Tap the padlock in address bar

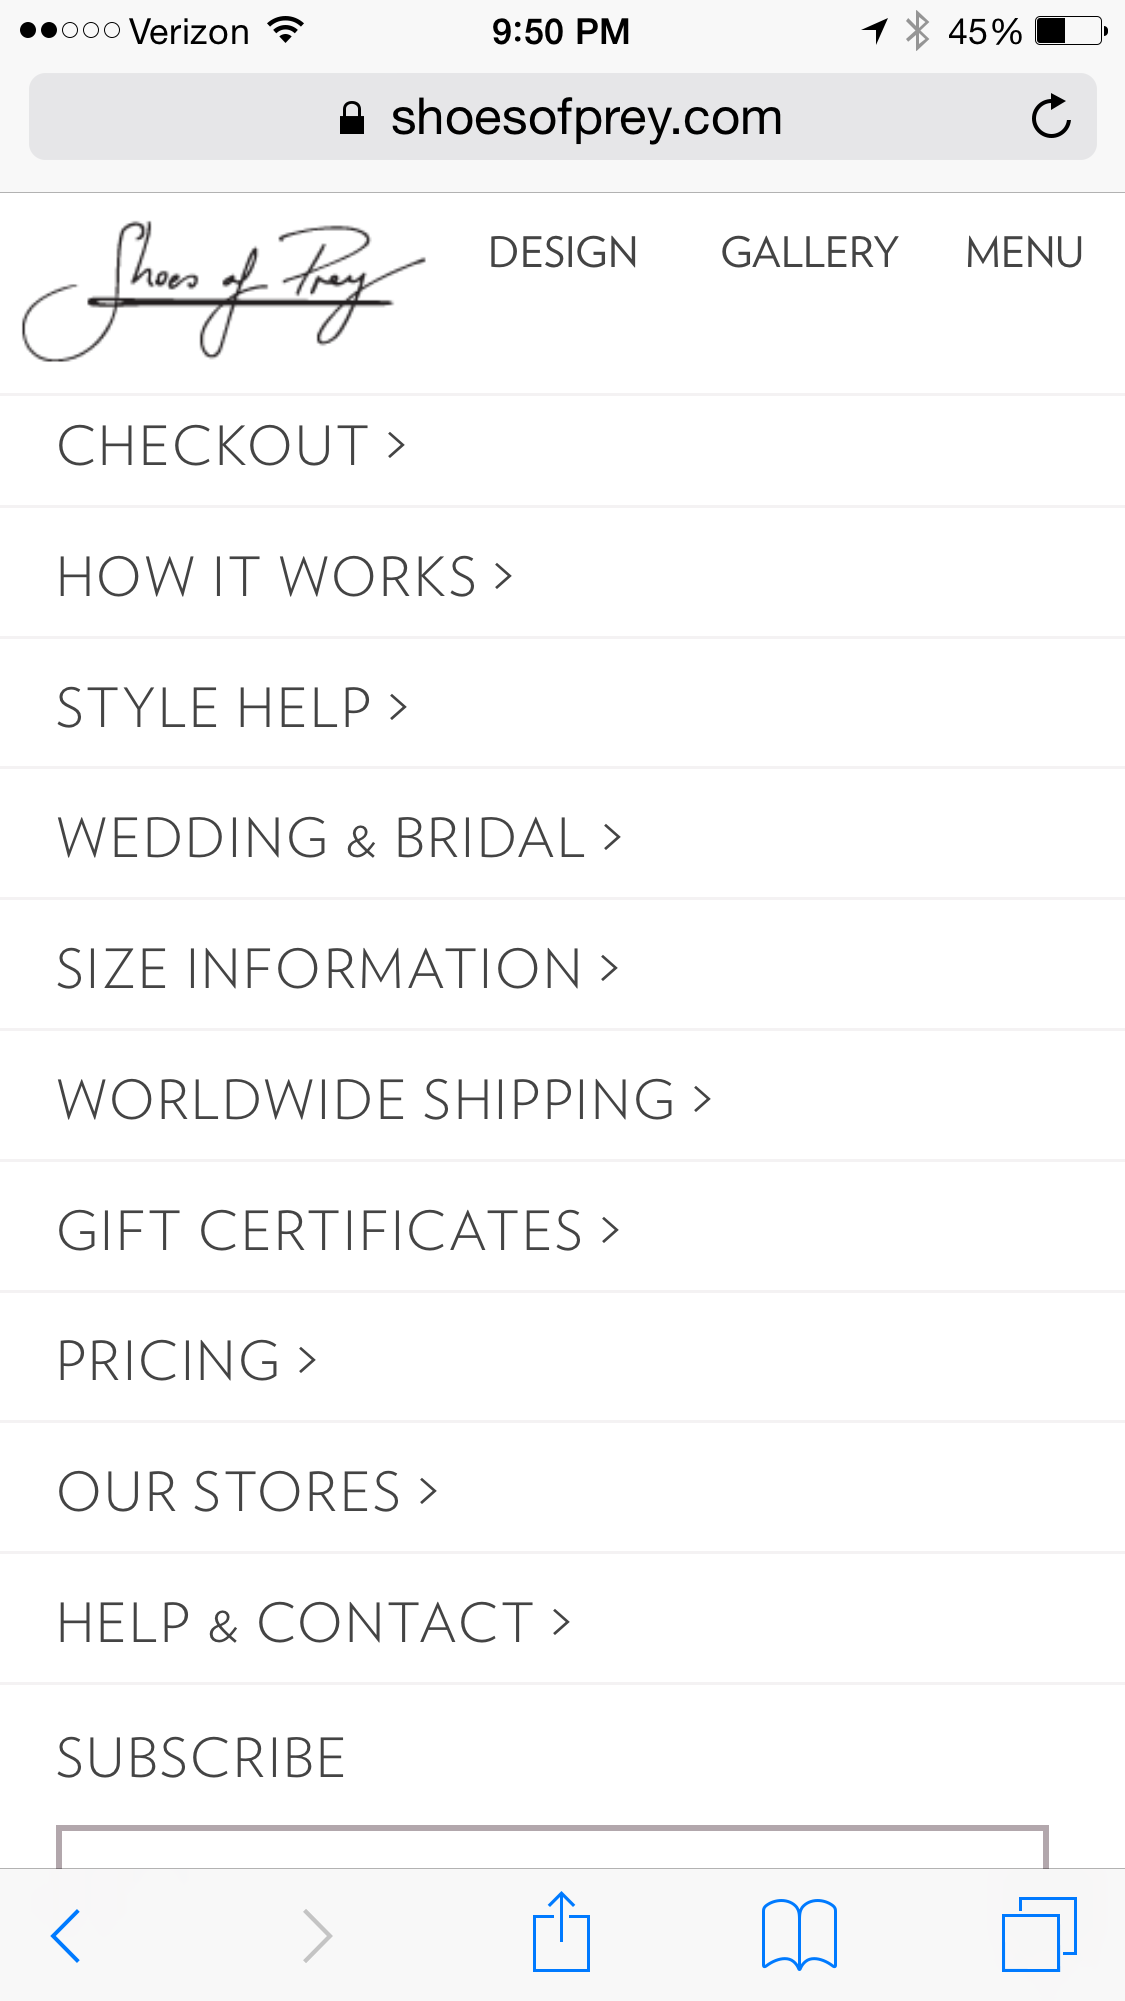point(352,118)
